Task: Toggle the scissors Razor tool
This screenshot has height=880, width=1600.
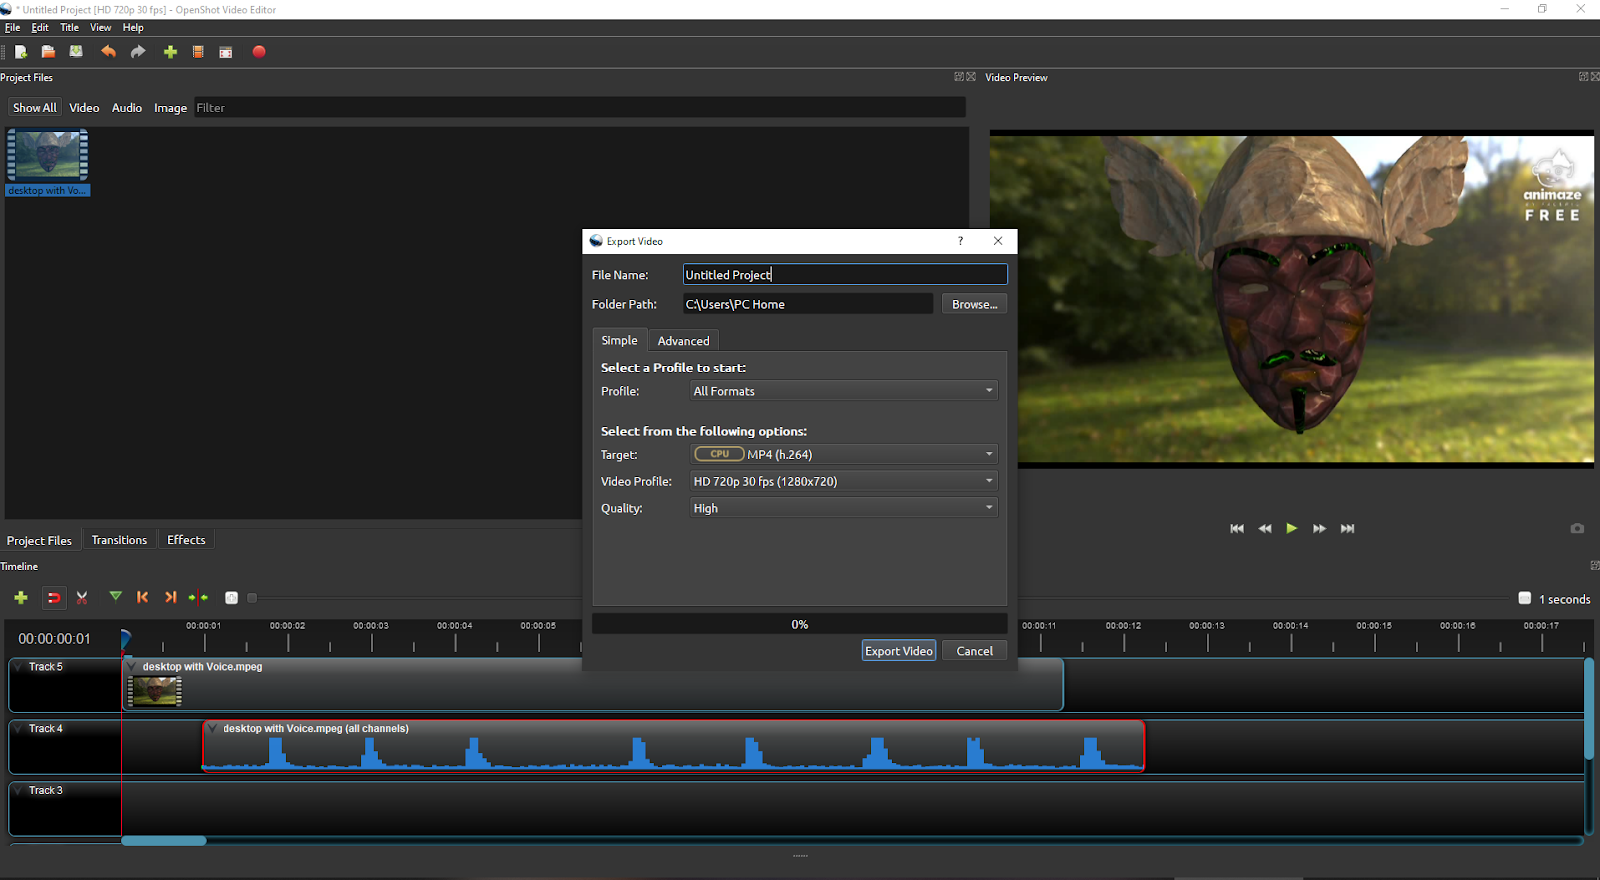Action: pyautogui.click(x=82, y=597)
